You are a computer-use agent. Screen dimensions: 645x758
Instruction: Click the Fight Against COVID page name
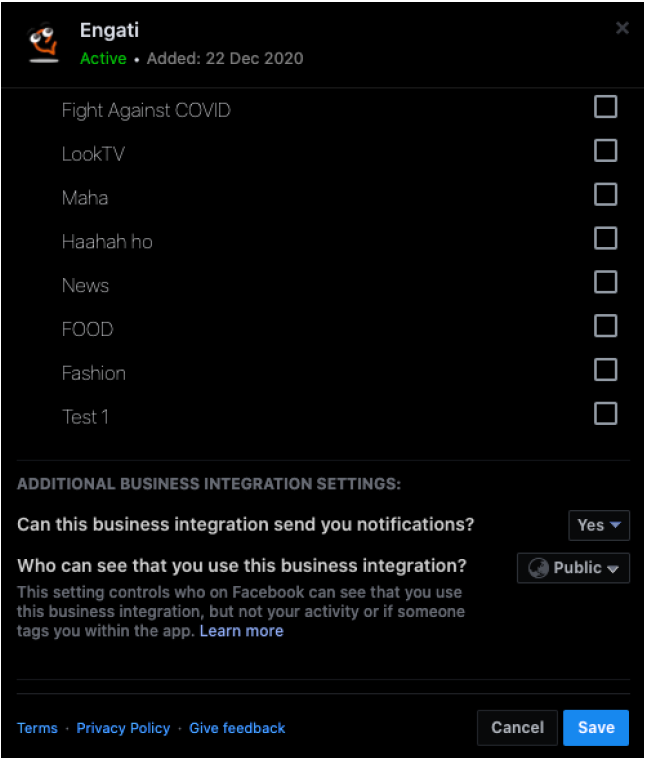(x=146, y=110)
